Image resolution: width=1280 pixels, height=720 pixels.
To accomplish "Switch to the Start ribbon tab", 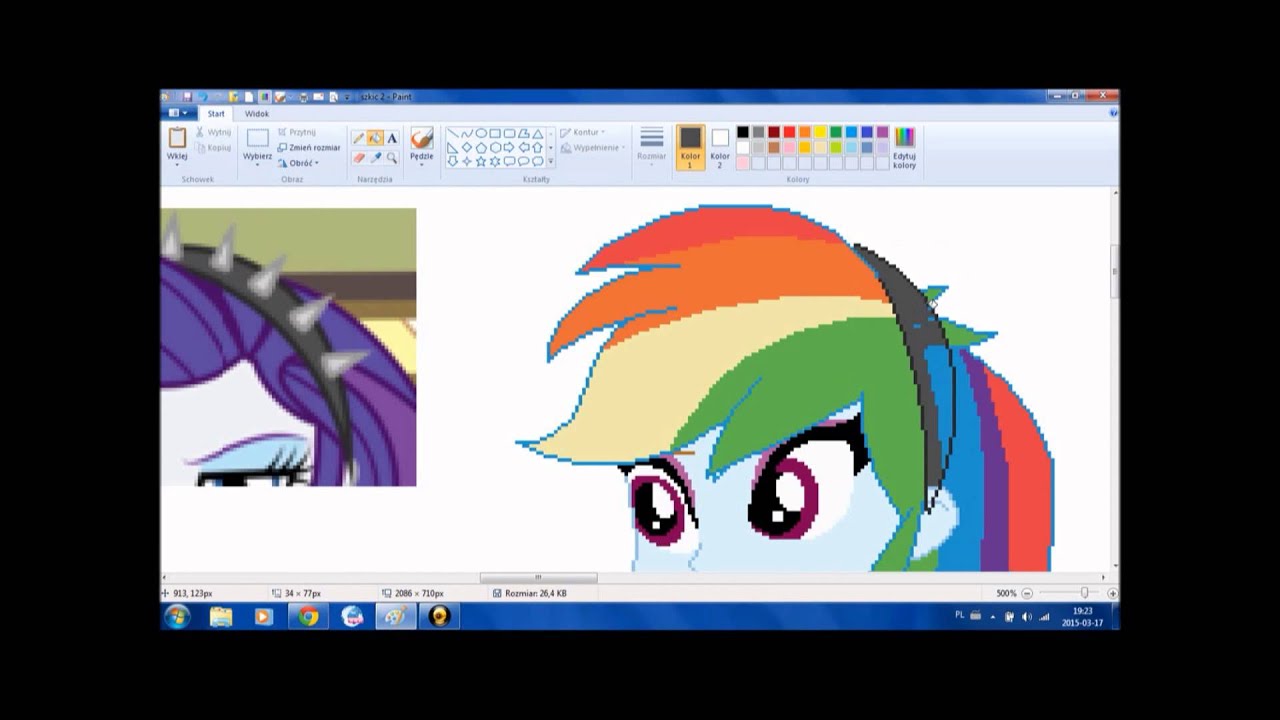I will tap(216, 114).
